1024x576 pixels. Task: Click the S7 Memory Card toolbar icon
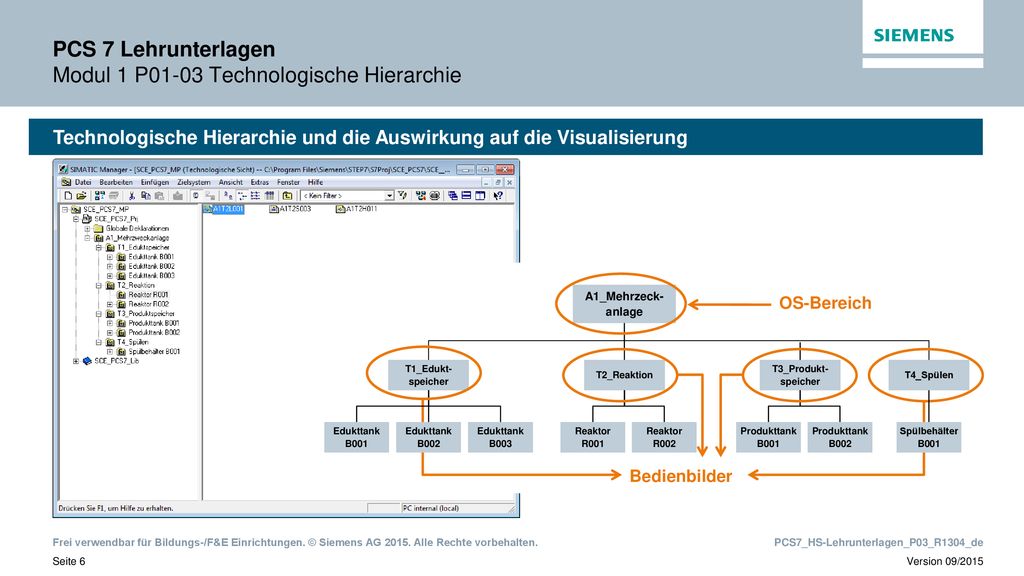pyautogui.click(x=114, y=195)
